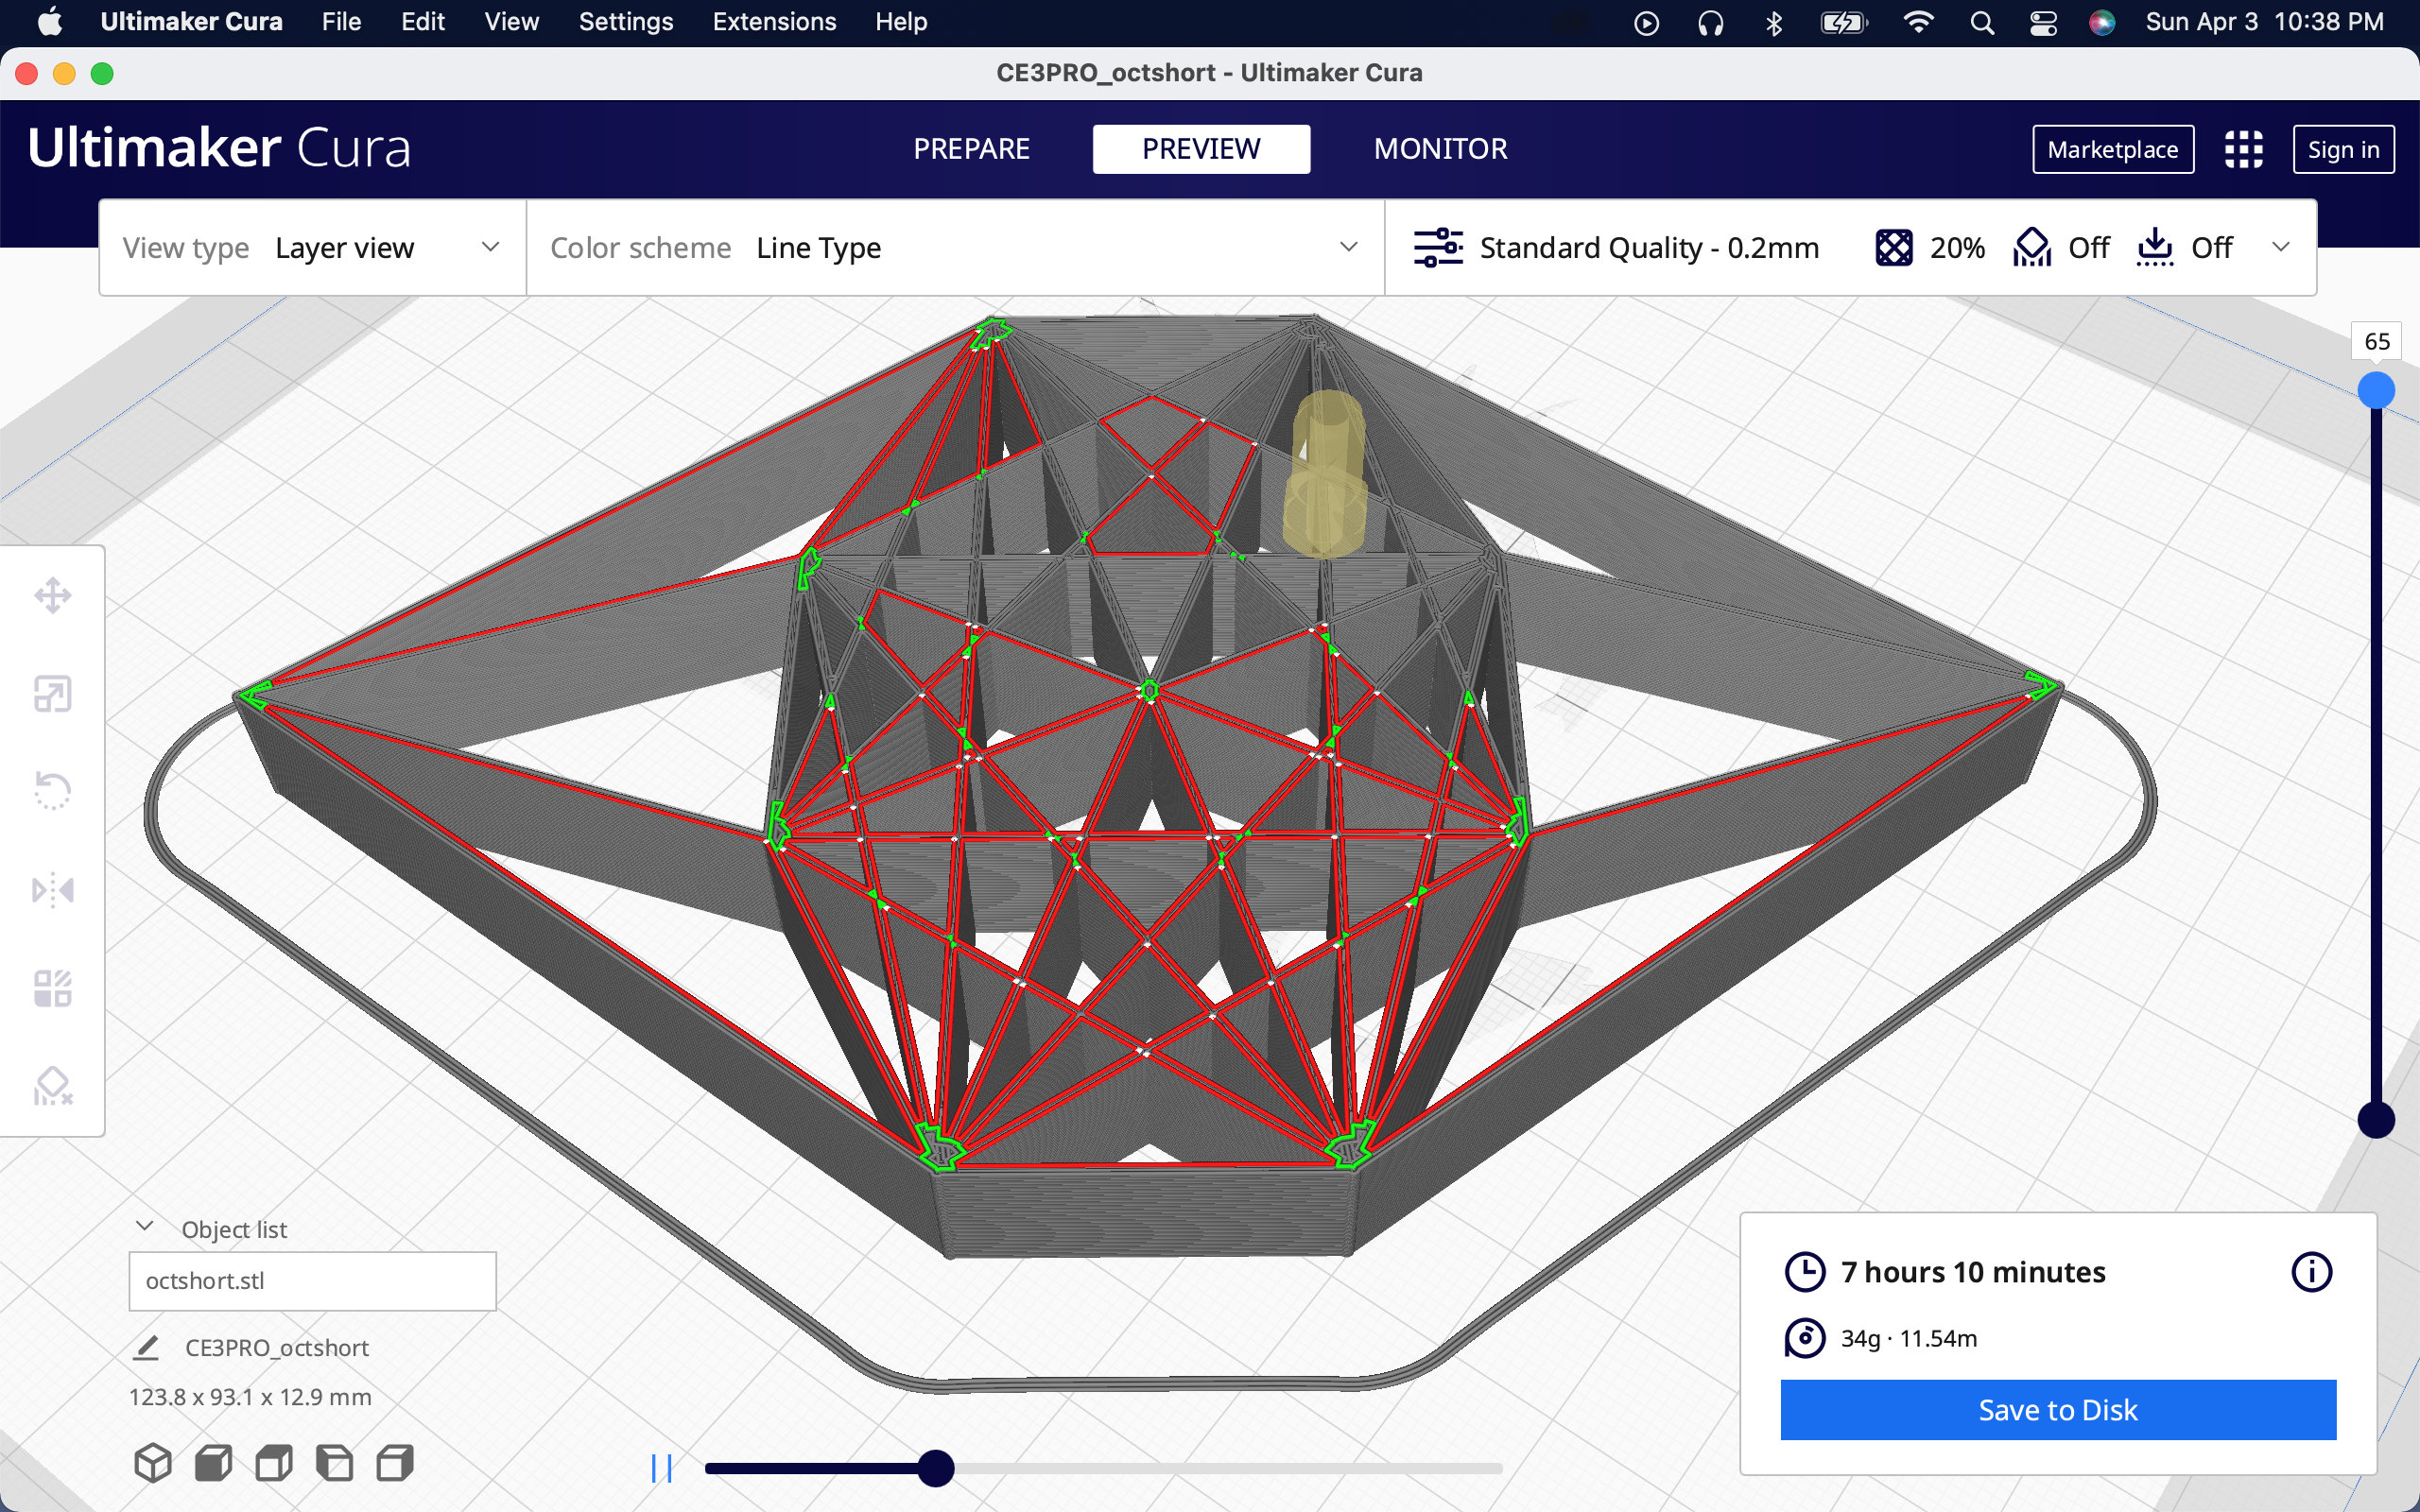Click the build plate adhesion Off icon
The width and height of the screenshot is (2420, 1512).
[2155, 247]
